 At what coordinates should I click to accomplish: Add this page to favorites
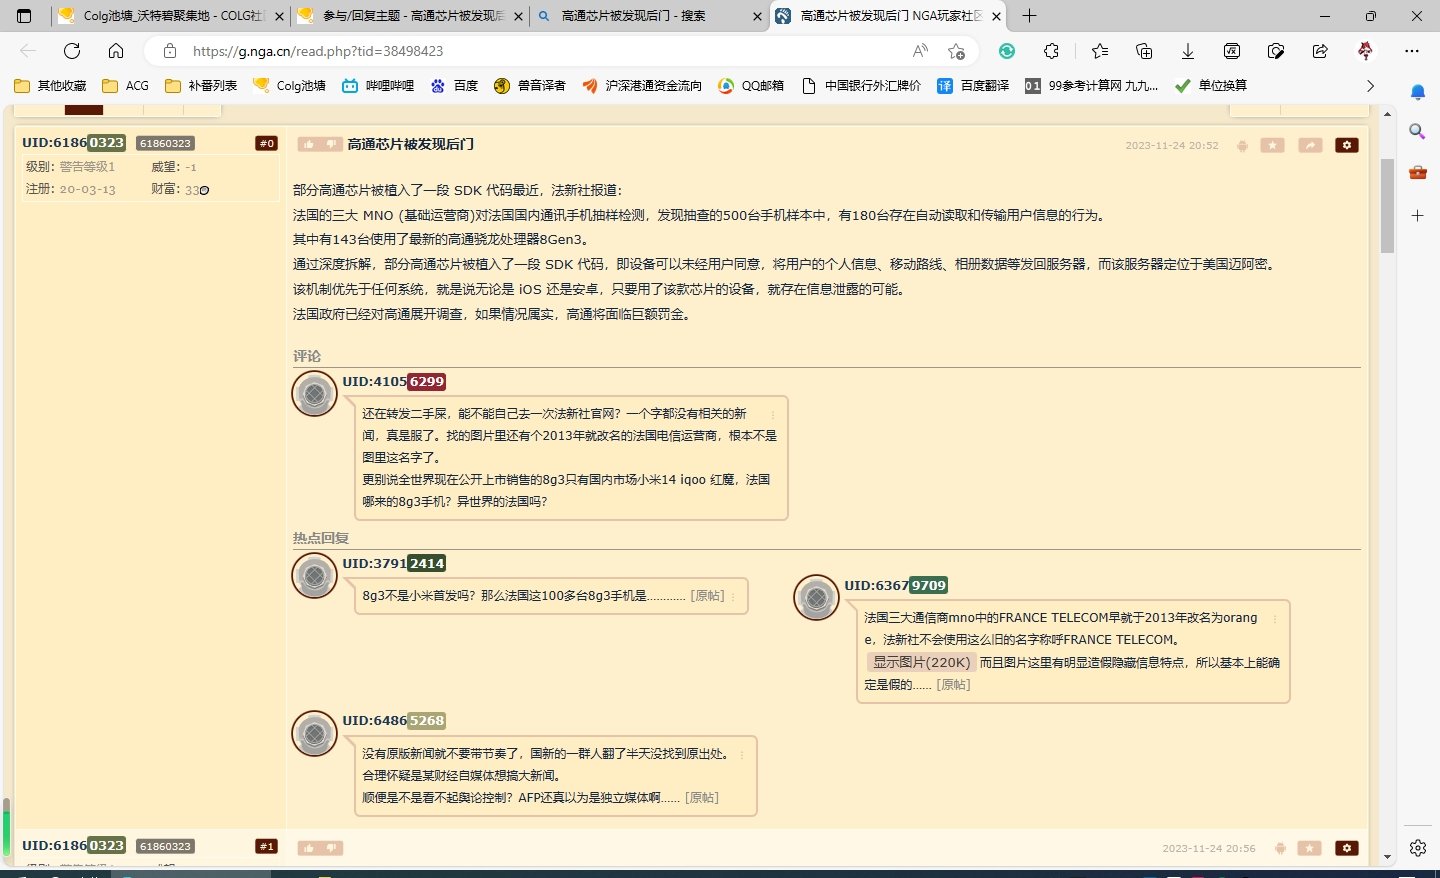click(957, 51)
